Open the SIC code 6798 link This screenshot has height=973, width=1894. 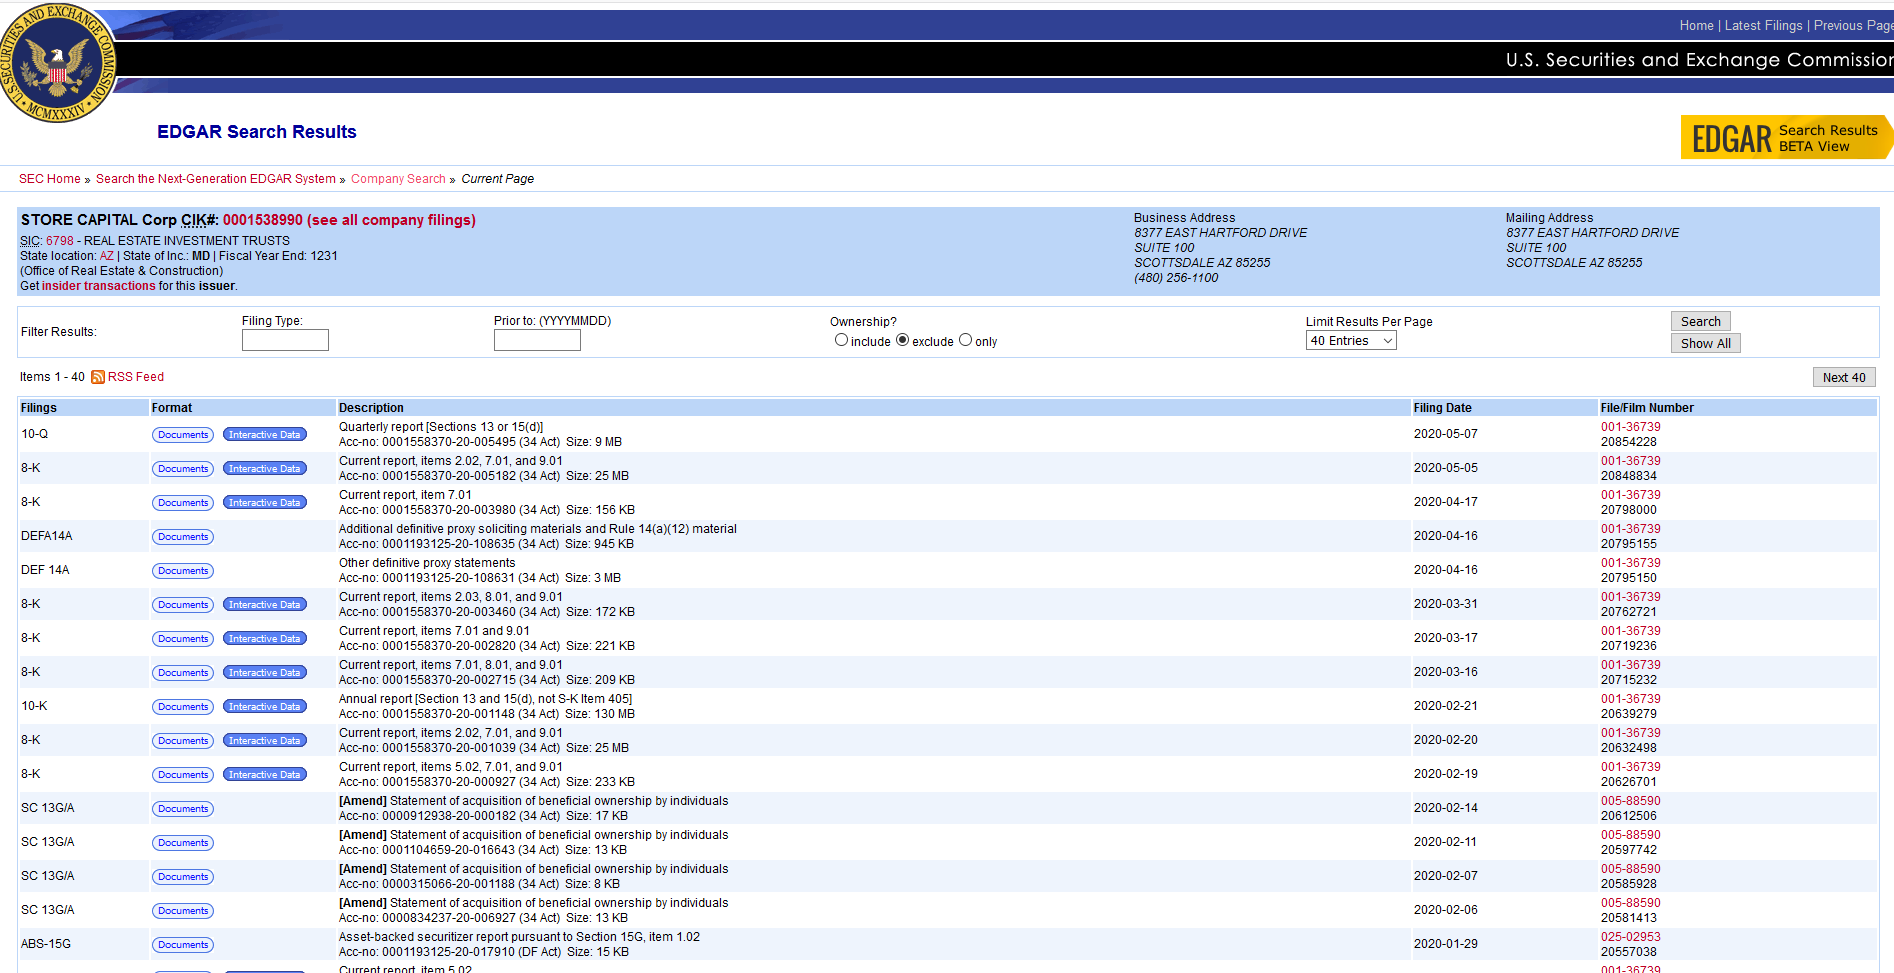pos(60,241)
